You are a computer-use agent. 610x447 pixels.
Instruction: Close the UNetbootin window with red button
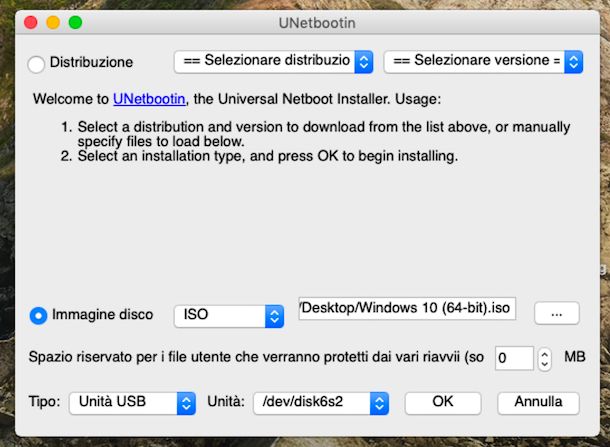click(x=31, y=22)
